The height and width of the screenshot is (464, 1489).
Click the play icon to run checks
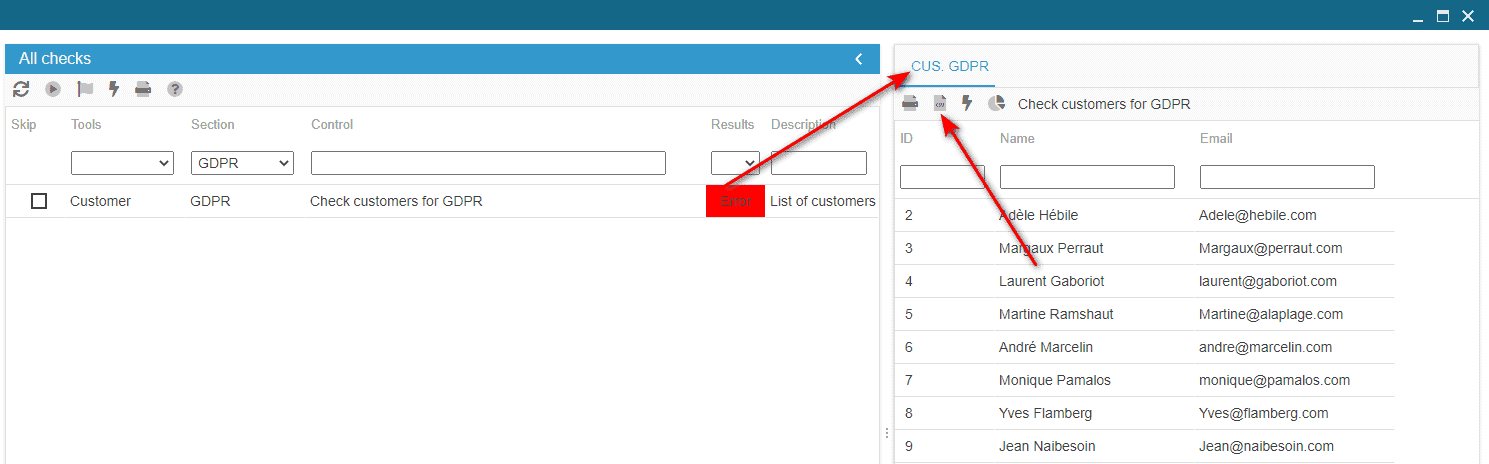point(53,89)
